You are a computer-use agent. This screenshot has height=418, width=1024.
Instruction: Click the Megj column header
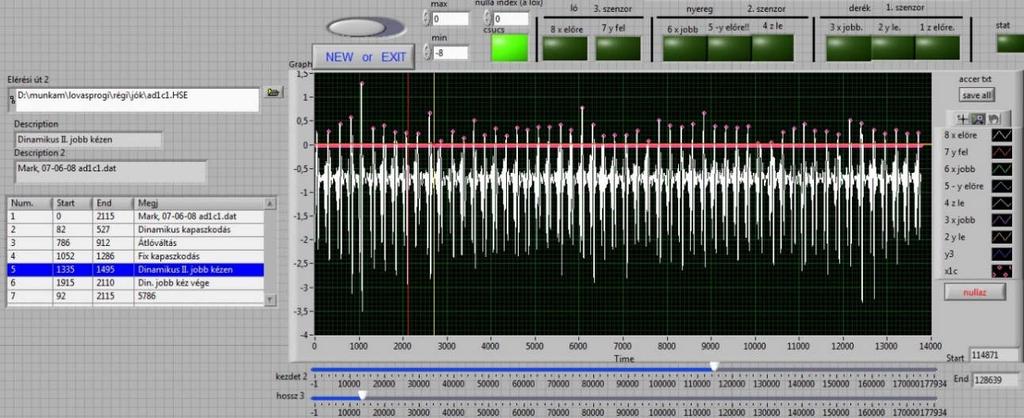click(199, 203)
